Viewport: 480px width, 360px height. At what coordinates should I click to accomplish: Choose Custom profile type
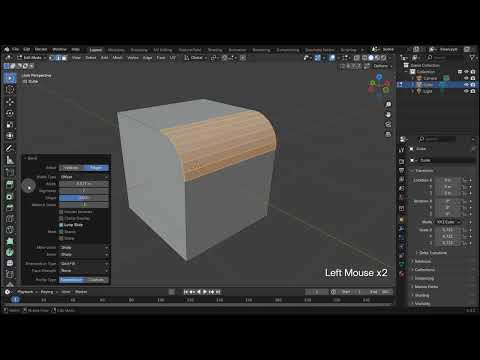click(96, 280)
